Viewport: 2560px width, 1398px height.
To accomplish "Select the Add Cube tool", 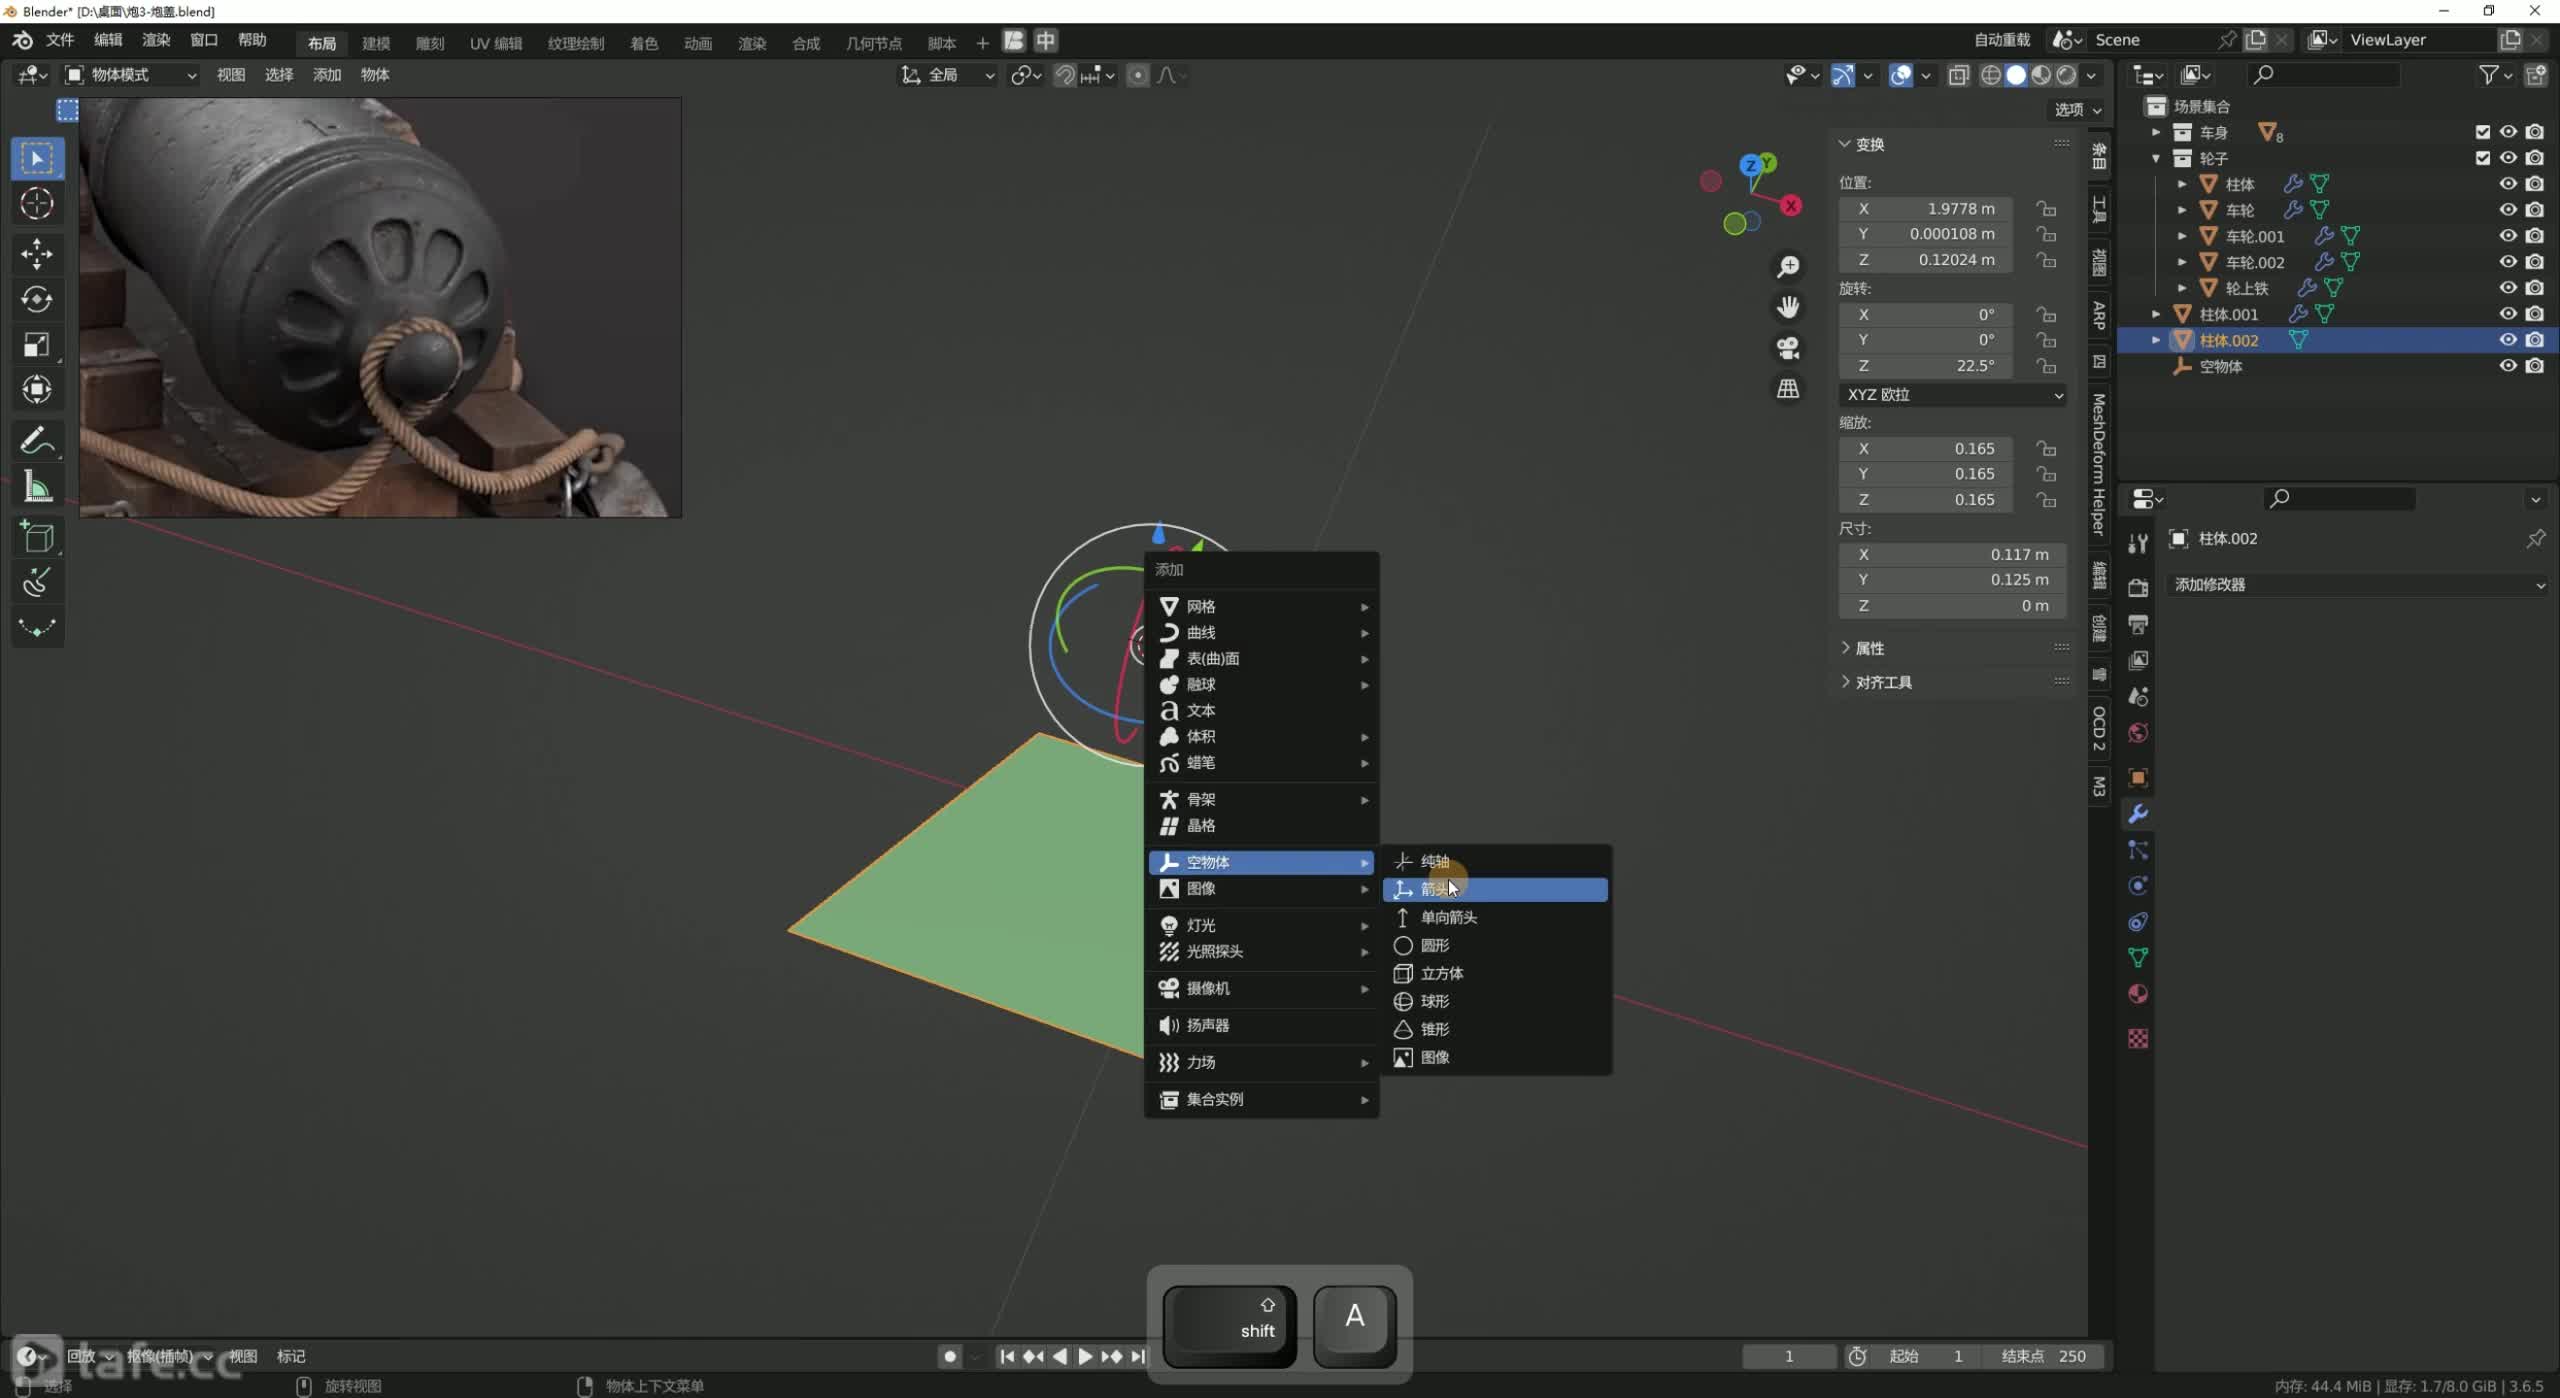I will tap(37, 537).
